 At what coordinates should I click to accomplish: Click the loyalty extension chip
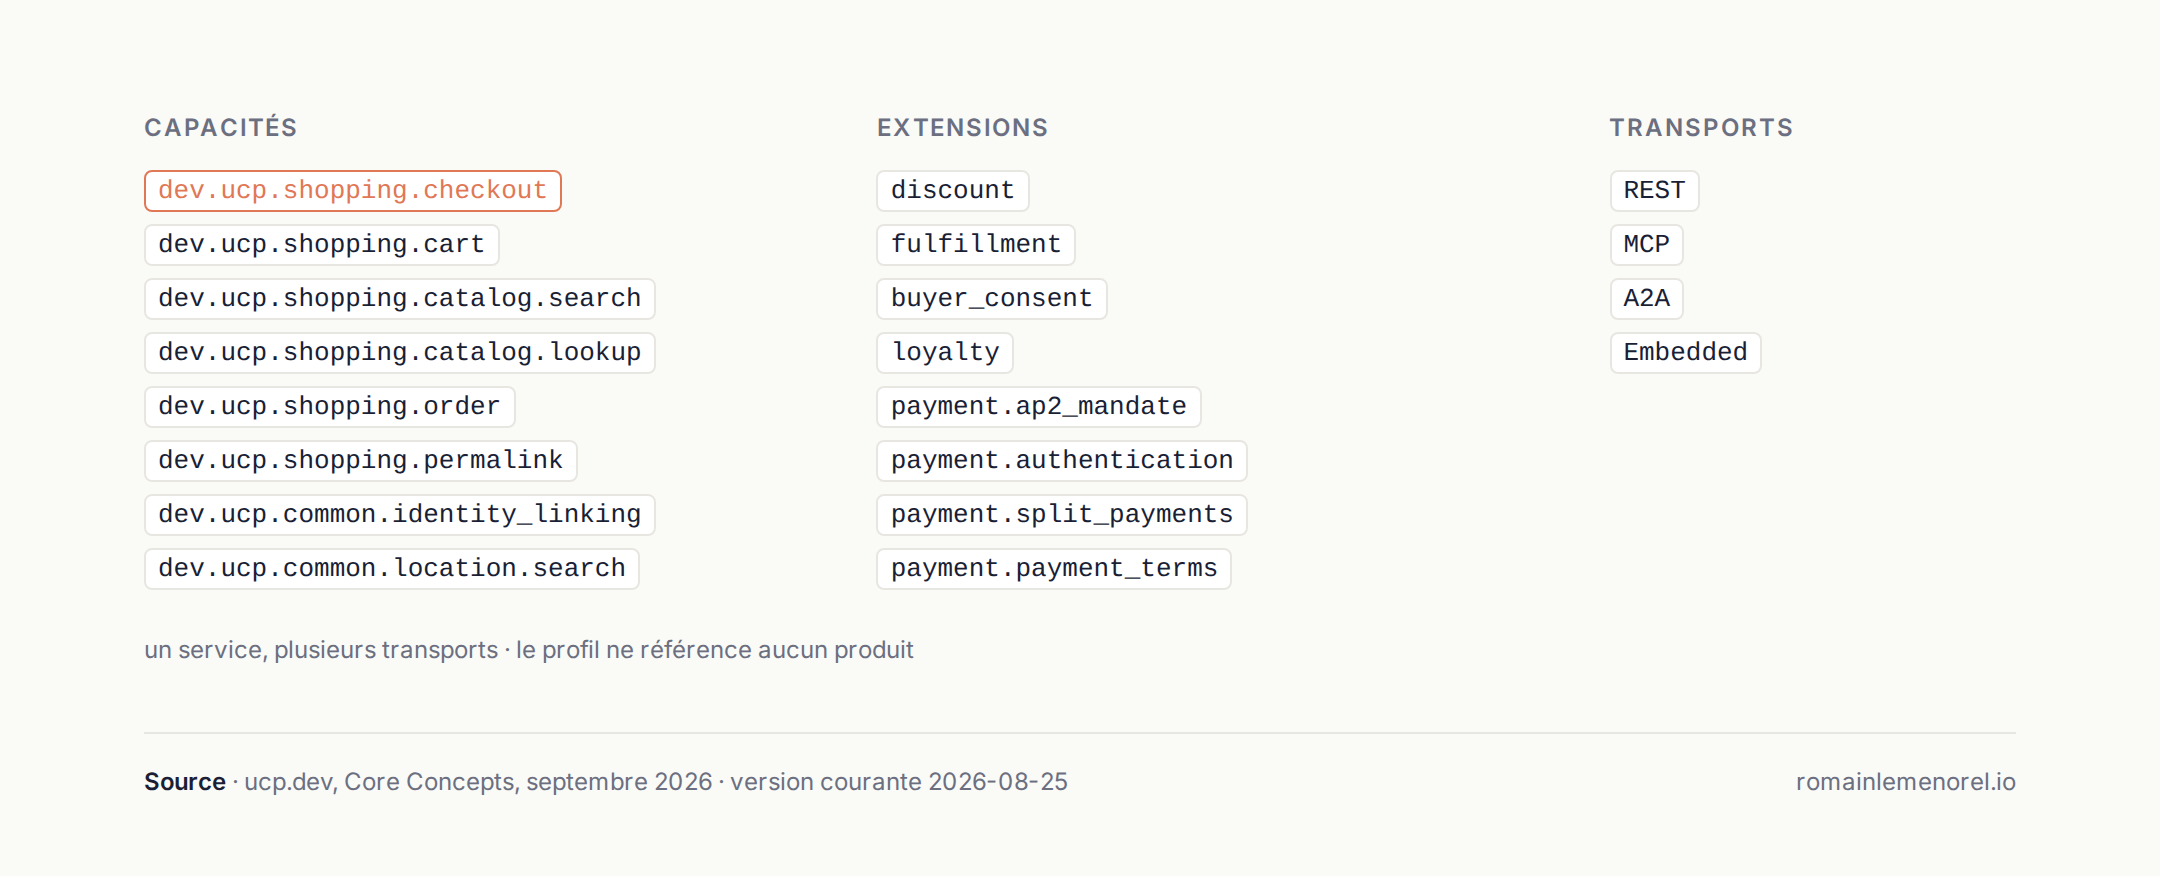coord(945,352)
